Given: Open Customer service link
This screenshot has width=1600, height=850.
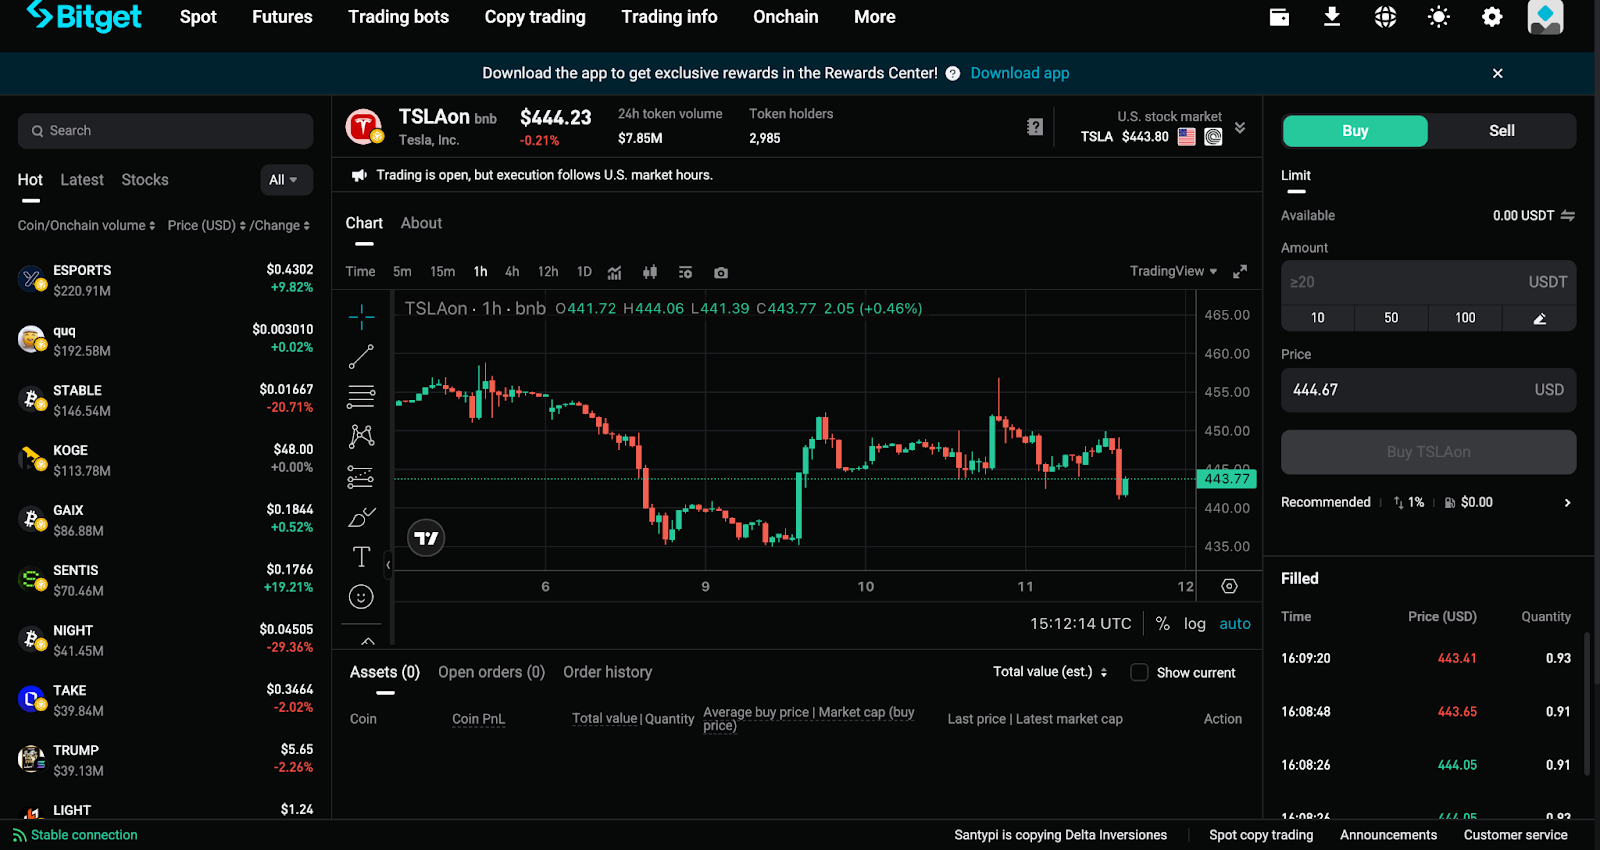Looking at the screenshot, I should (1515, 835).
